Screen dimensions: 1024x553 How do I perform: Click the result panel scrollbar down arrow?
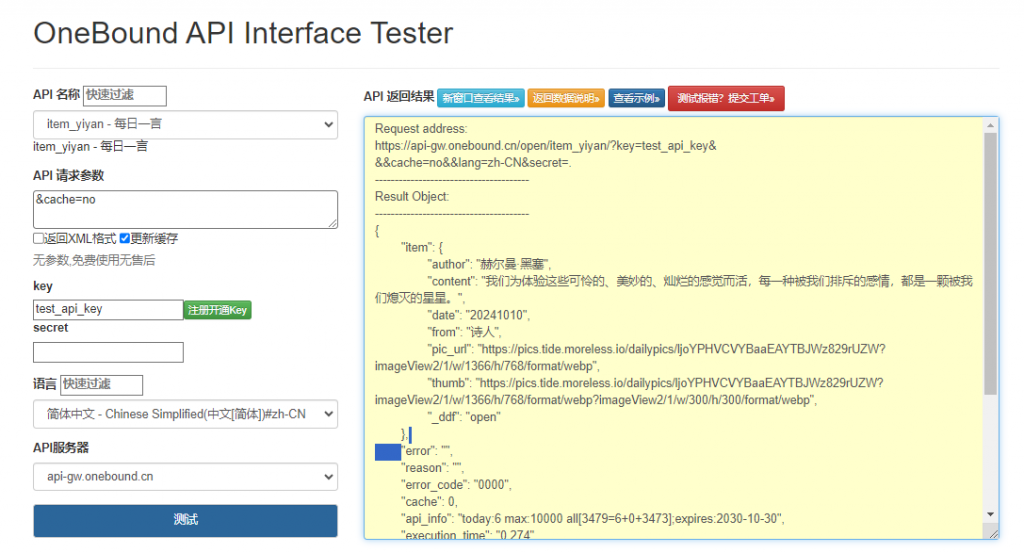990,513
